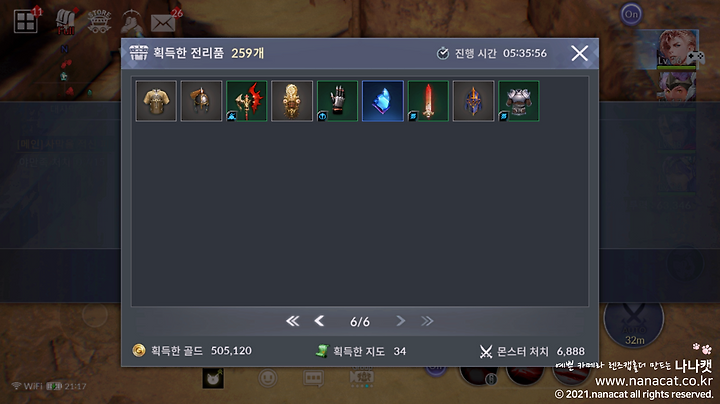The height and width of the screenshot is (404, 720).
Task: Toggle the AUTO battle button
Action: pyautogui.click(x=634, y=321)
